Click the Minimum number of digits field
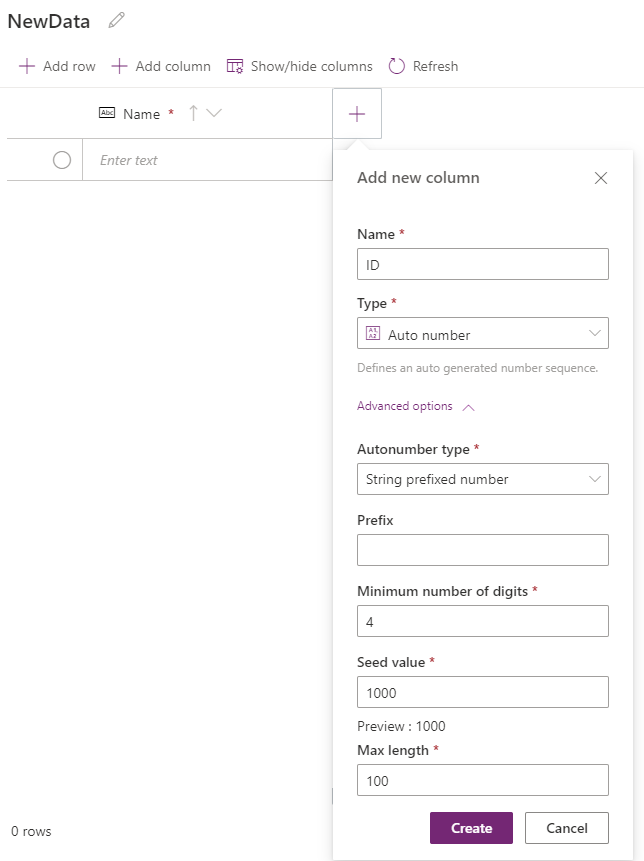This screenshot has width=644, height=861. coord(482,621)
